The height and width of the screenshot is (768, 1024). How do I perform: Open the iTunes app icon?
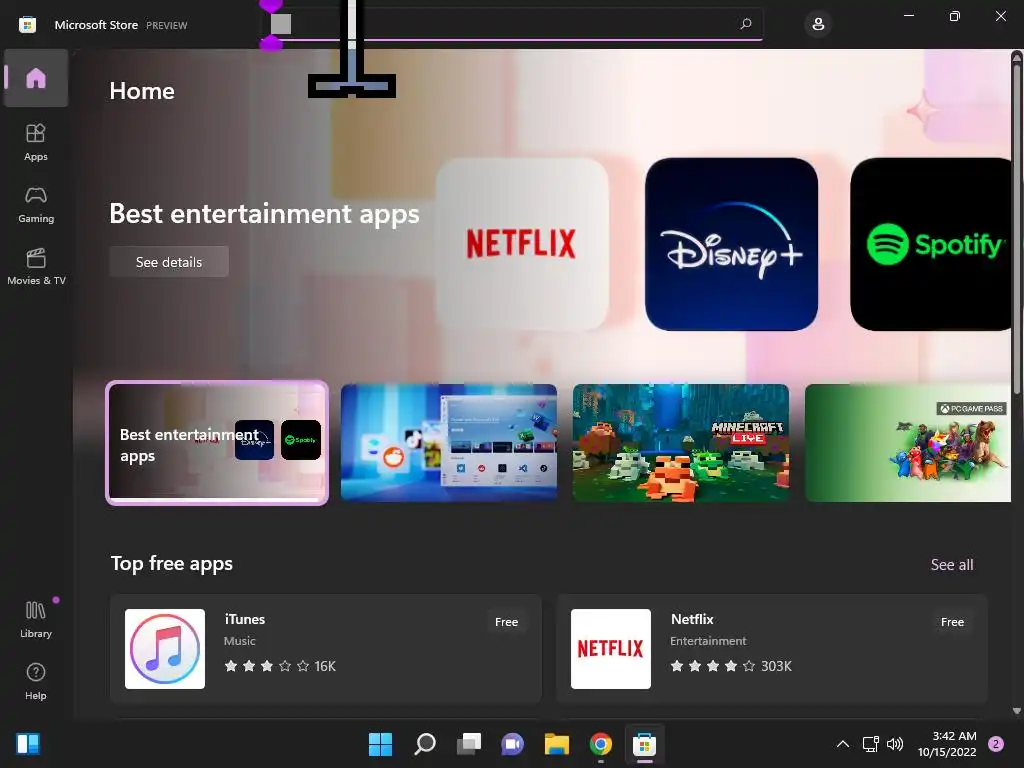[165, 648]
